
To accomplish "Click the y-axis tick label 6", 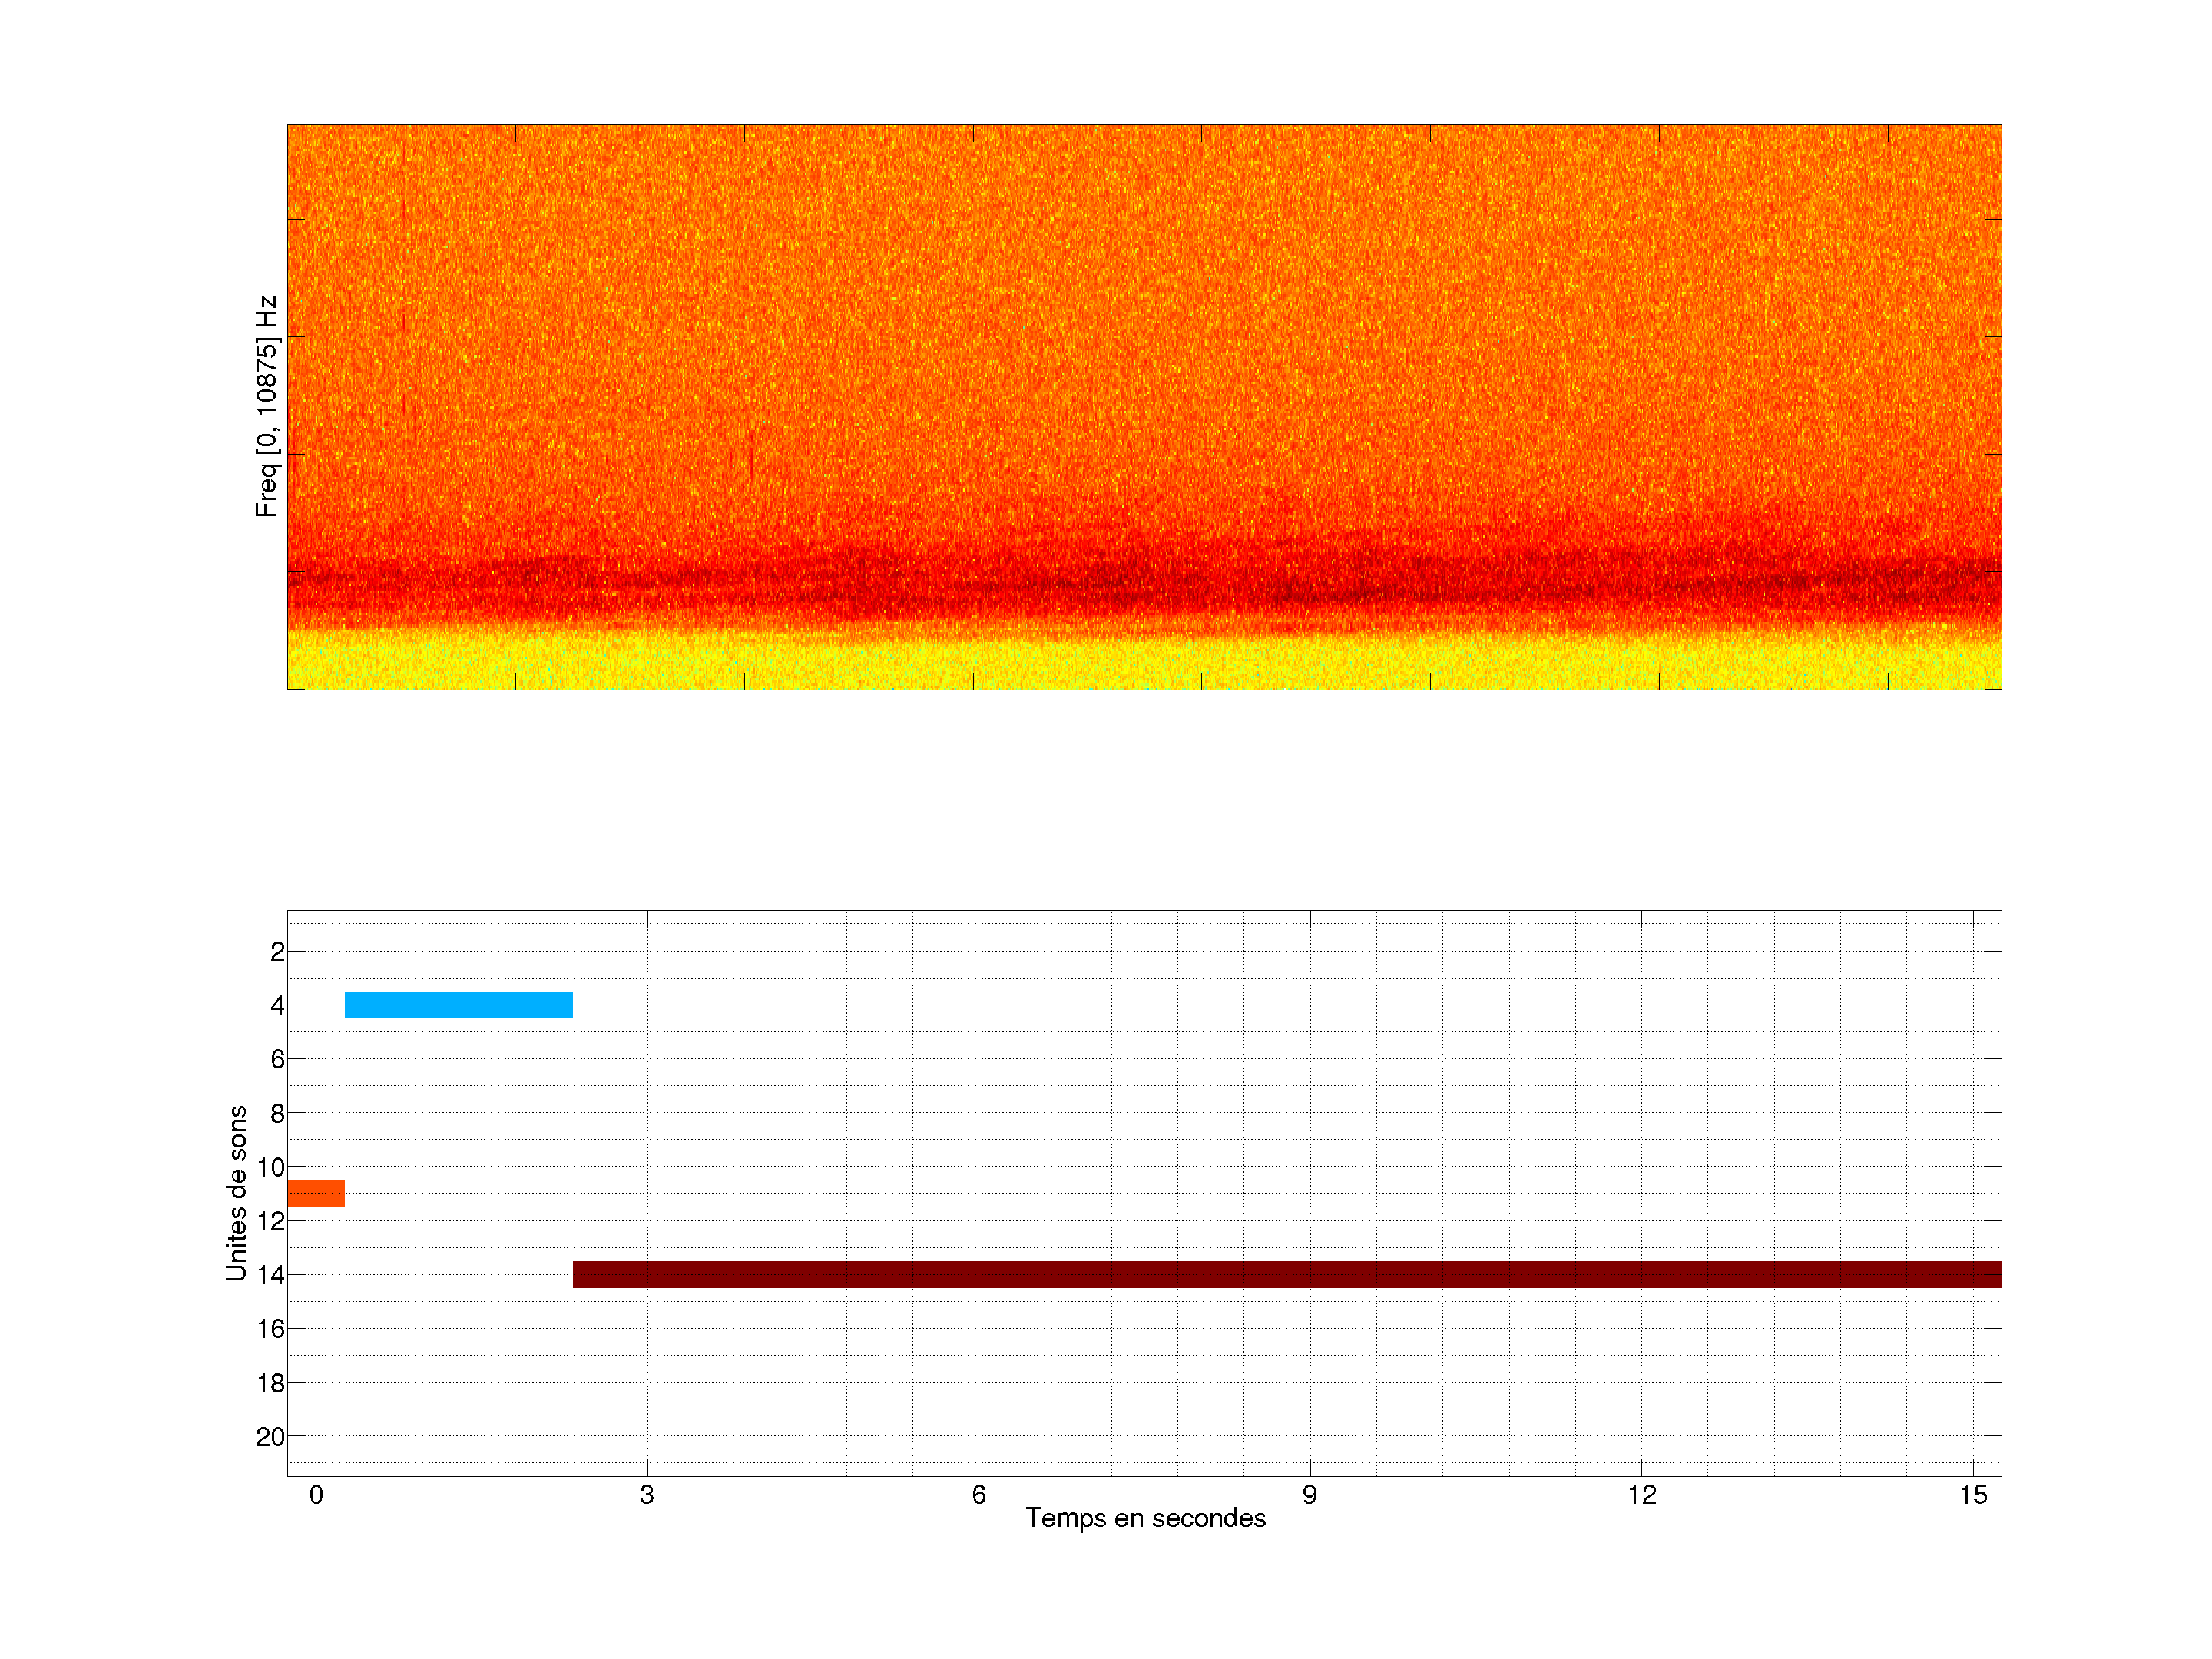I will tap(277, 1059).
